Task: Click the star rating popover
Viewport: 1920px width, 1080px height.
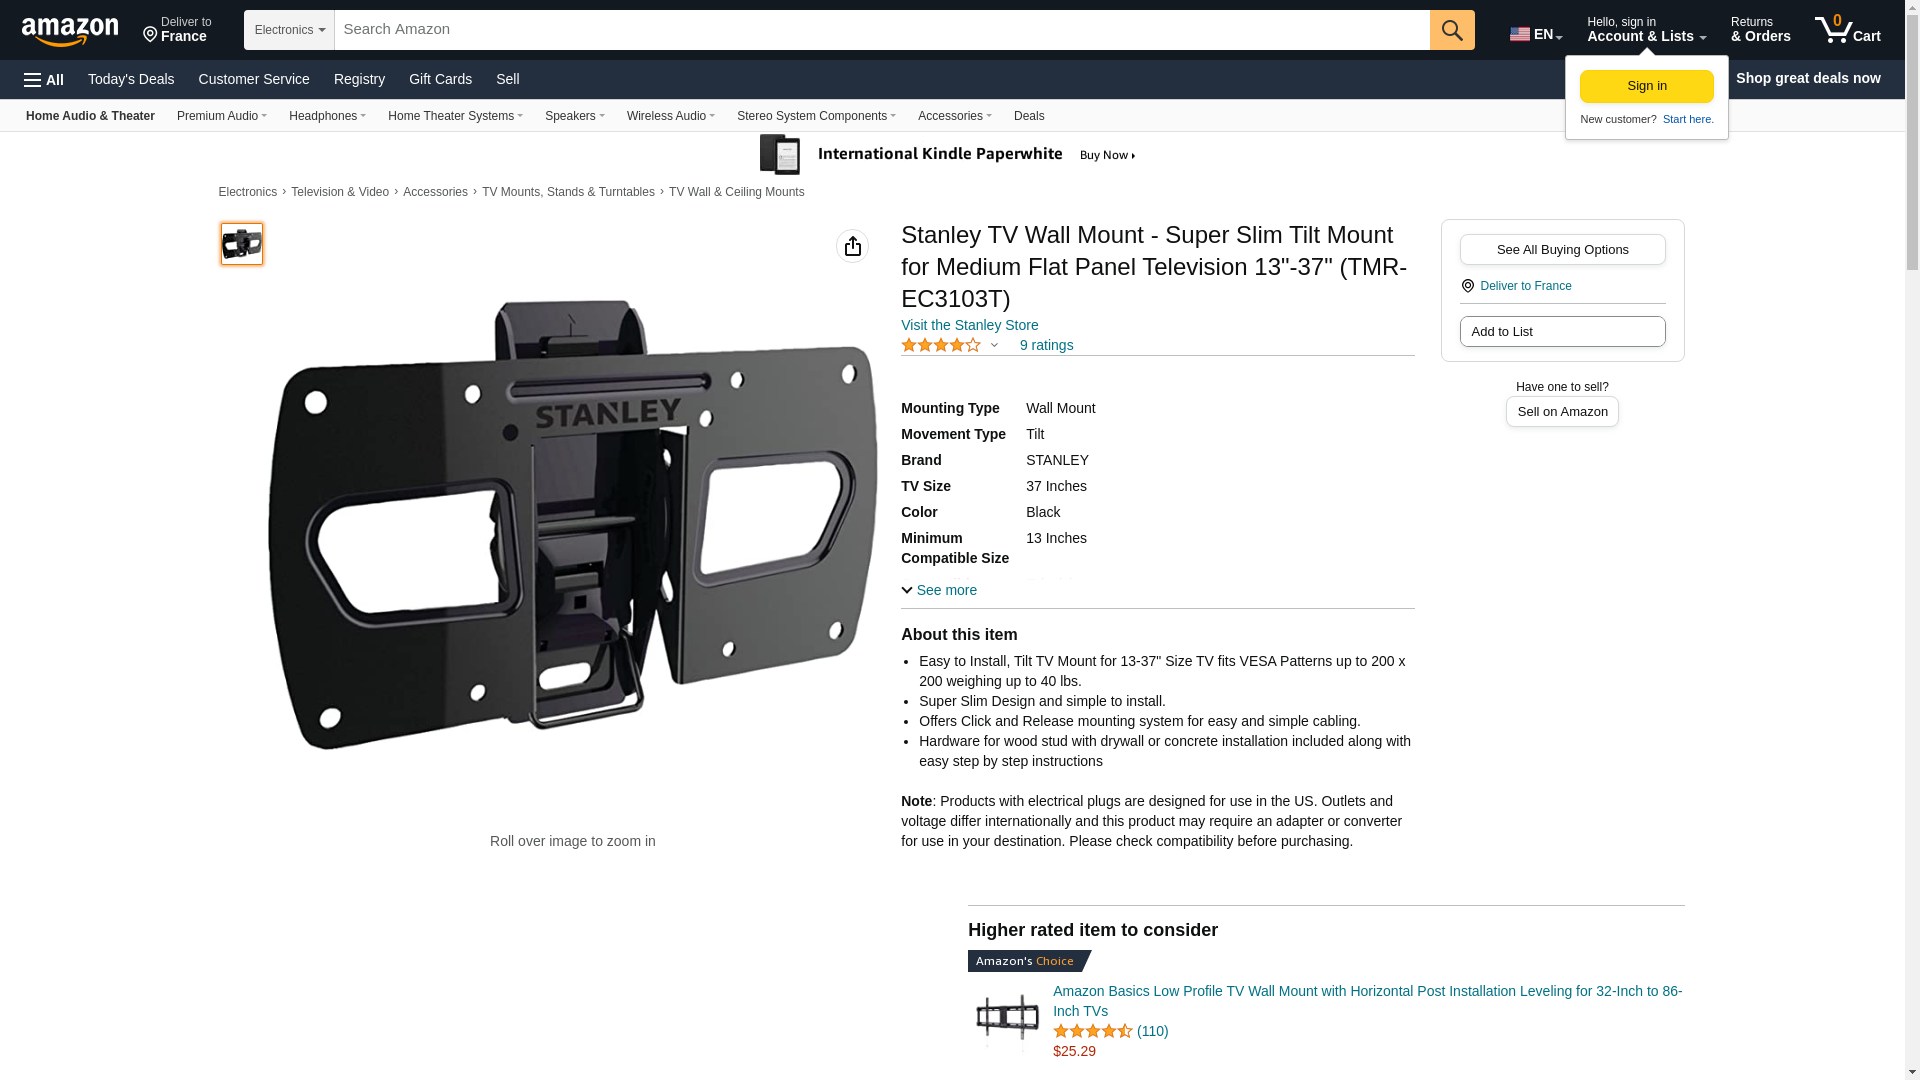Action: click(950, 345)
